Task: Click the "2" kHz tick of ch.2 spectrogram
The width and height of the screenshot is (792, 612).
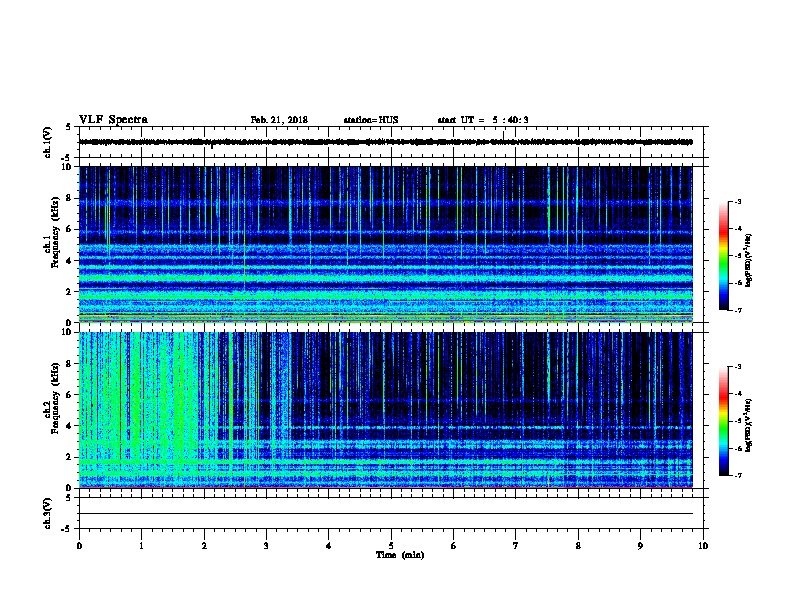Action: pyautogui.click(x=69, y=457)
